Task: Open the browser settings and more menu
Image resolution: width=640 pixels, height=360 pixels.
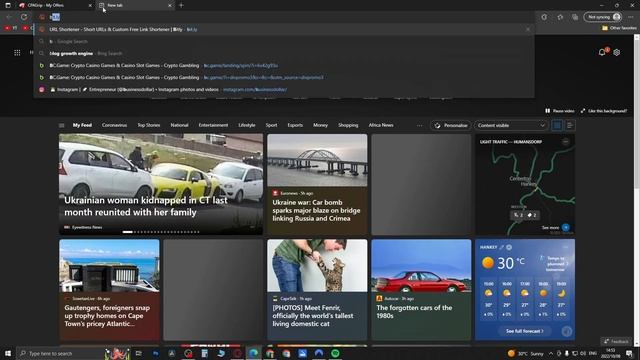Action: [x=631, y=17]
